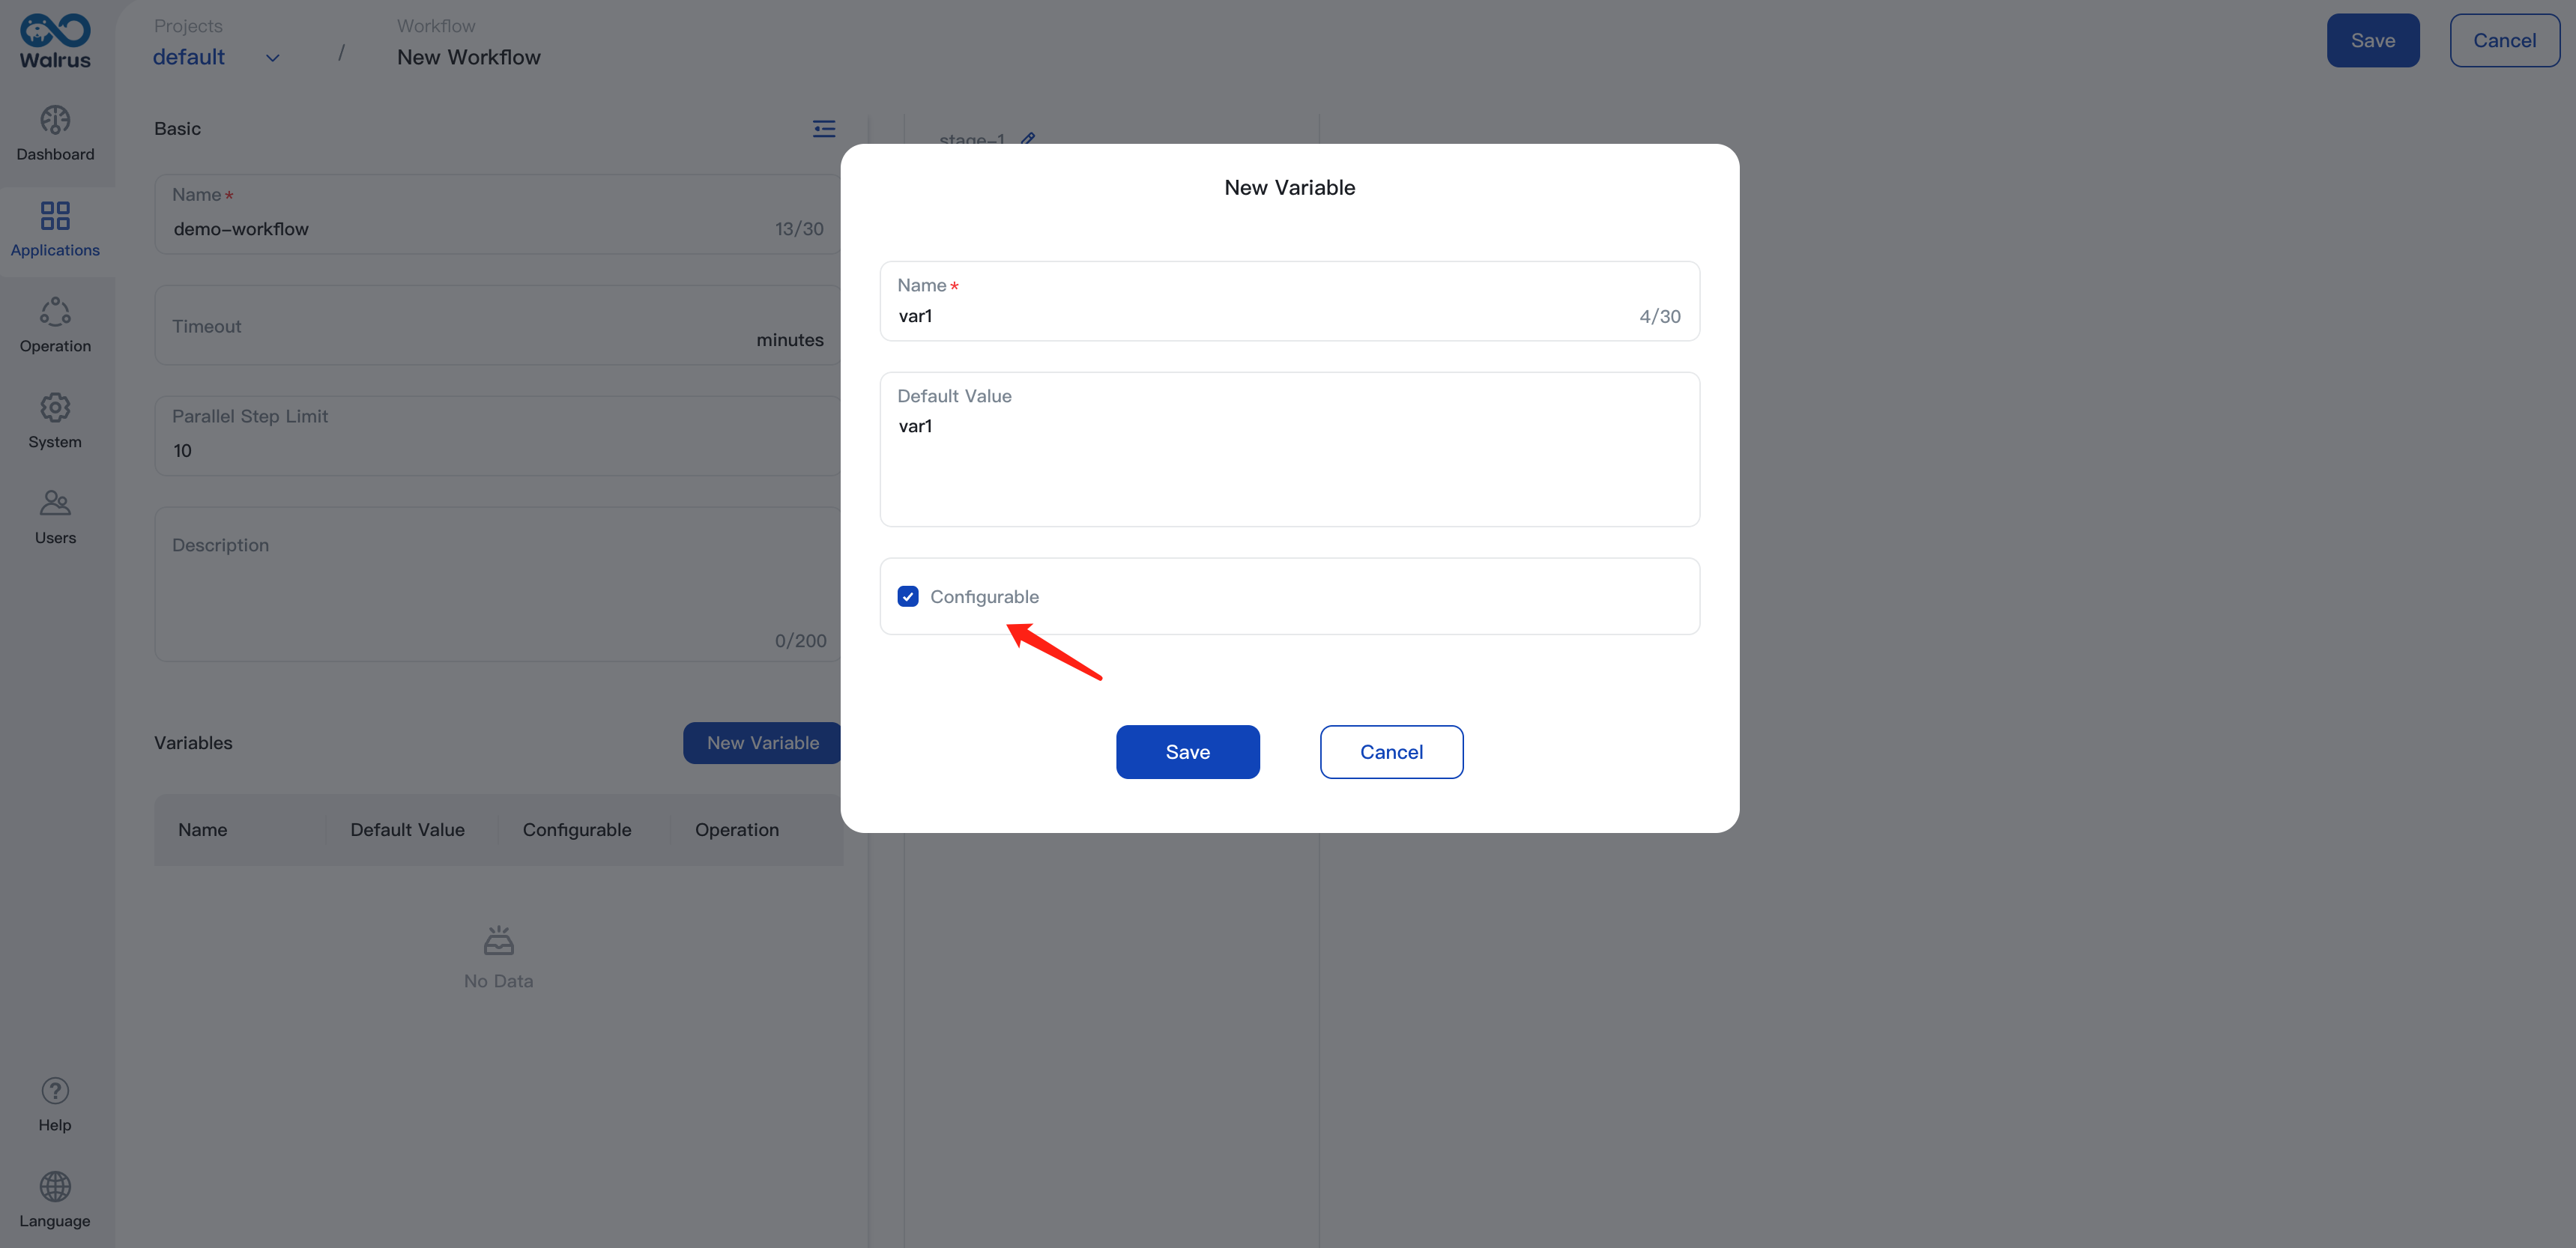Select the New Variable button
Image resolution: width=2576 pixels, height=1248 pixels.
pyautogui.click(x=762, y=742)
